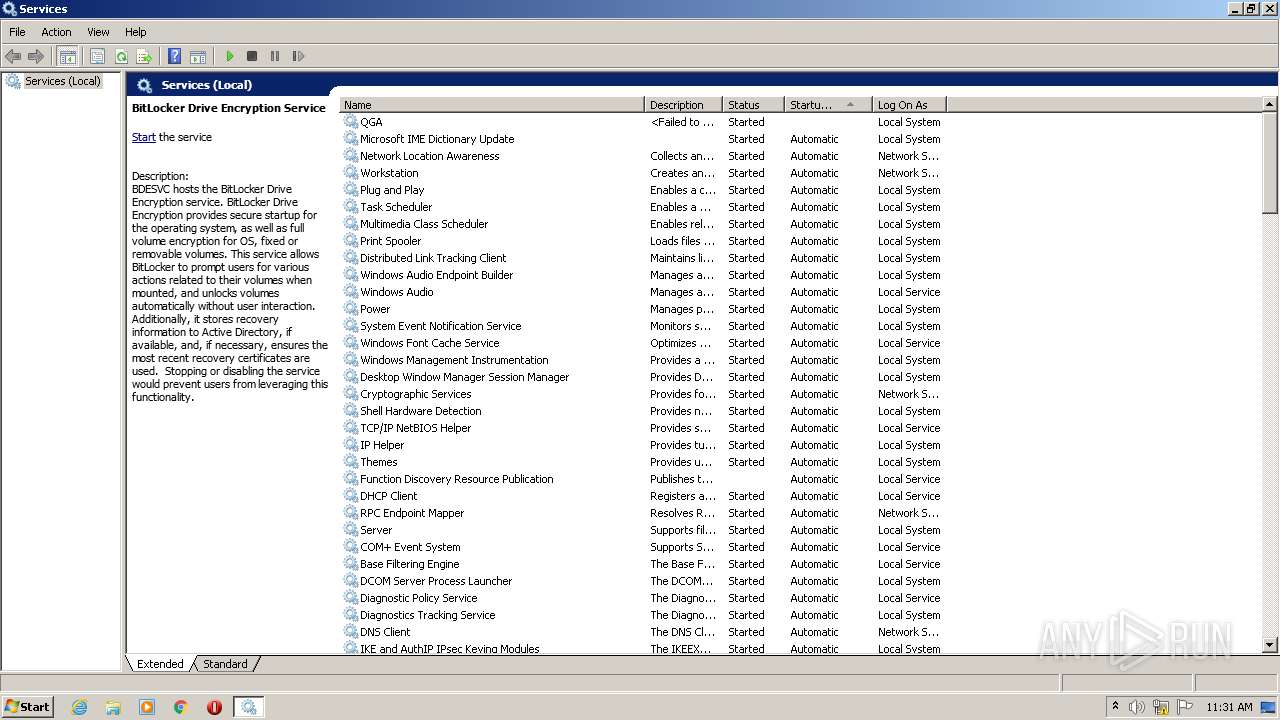Open the Action Center flag tray icon
Viewport: 1280px width, 720px height.
point(1185,707)
